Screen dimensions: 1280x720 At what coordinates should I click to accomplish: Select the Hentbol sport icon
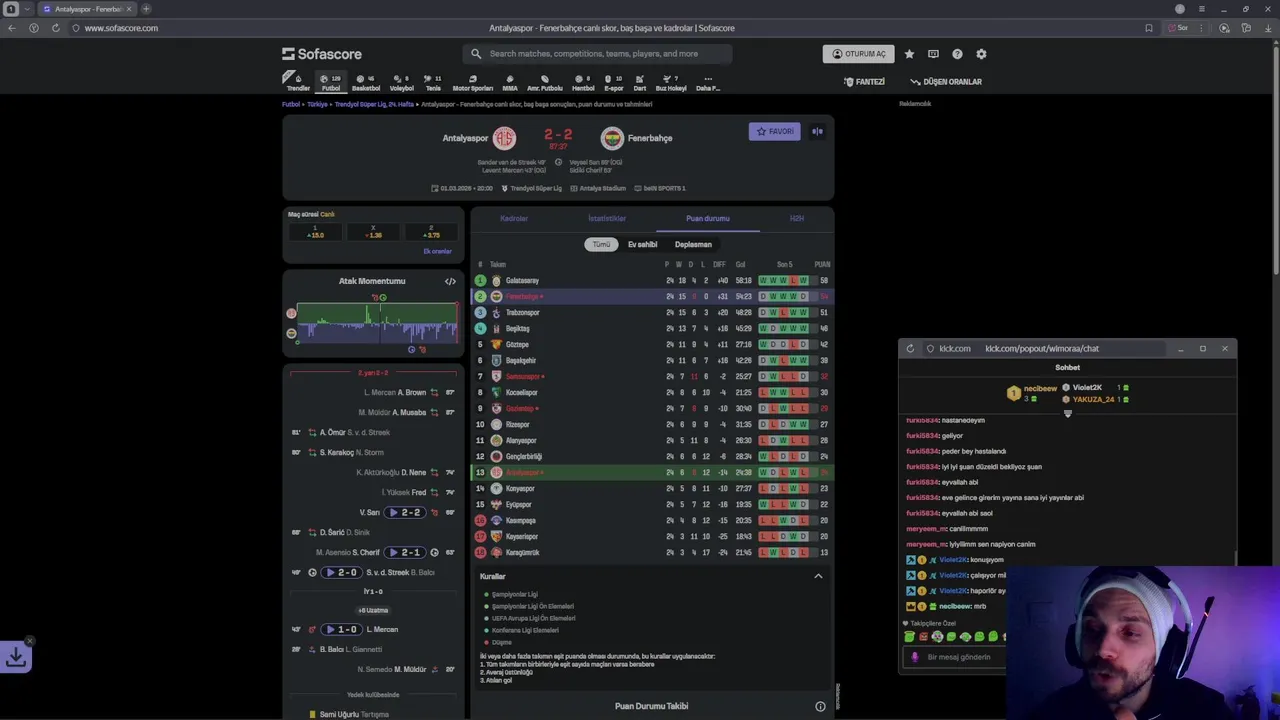click(x=583, y=82)
